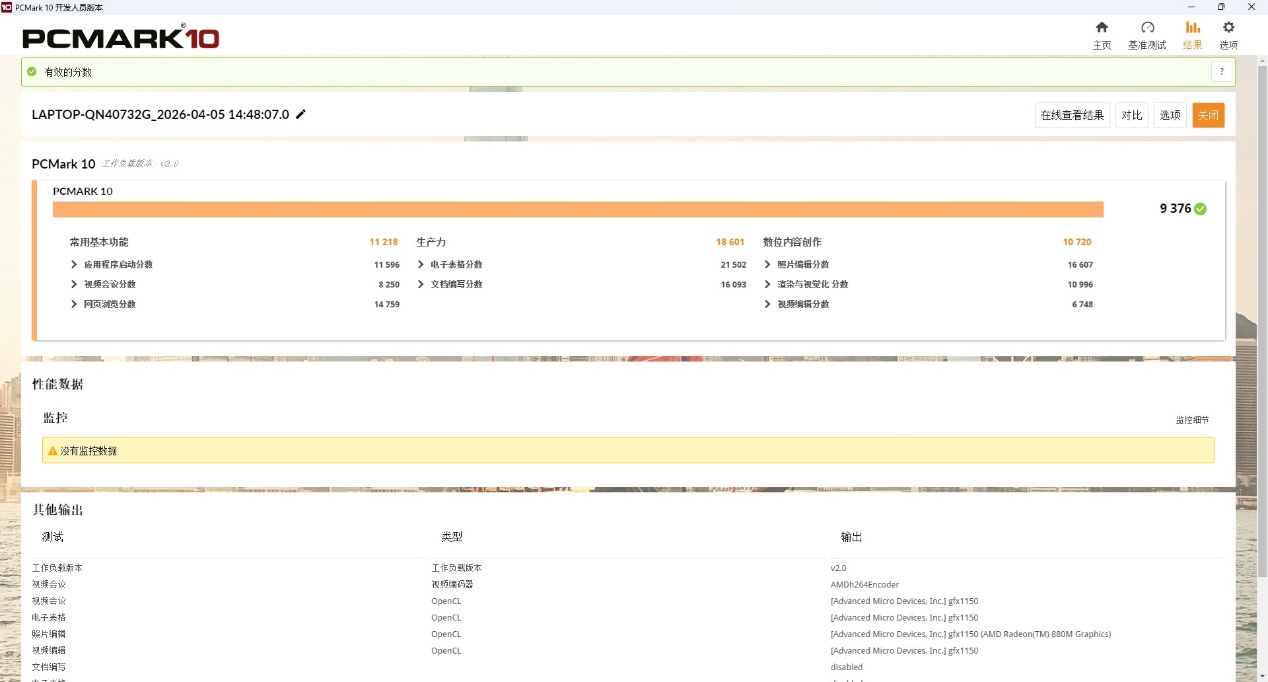Click the orange 关闭 button

click(x=1208, y=115)
